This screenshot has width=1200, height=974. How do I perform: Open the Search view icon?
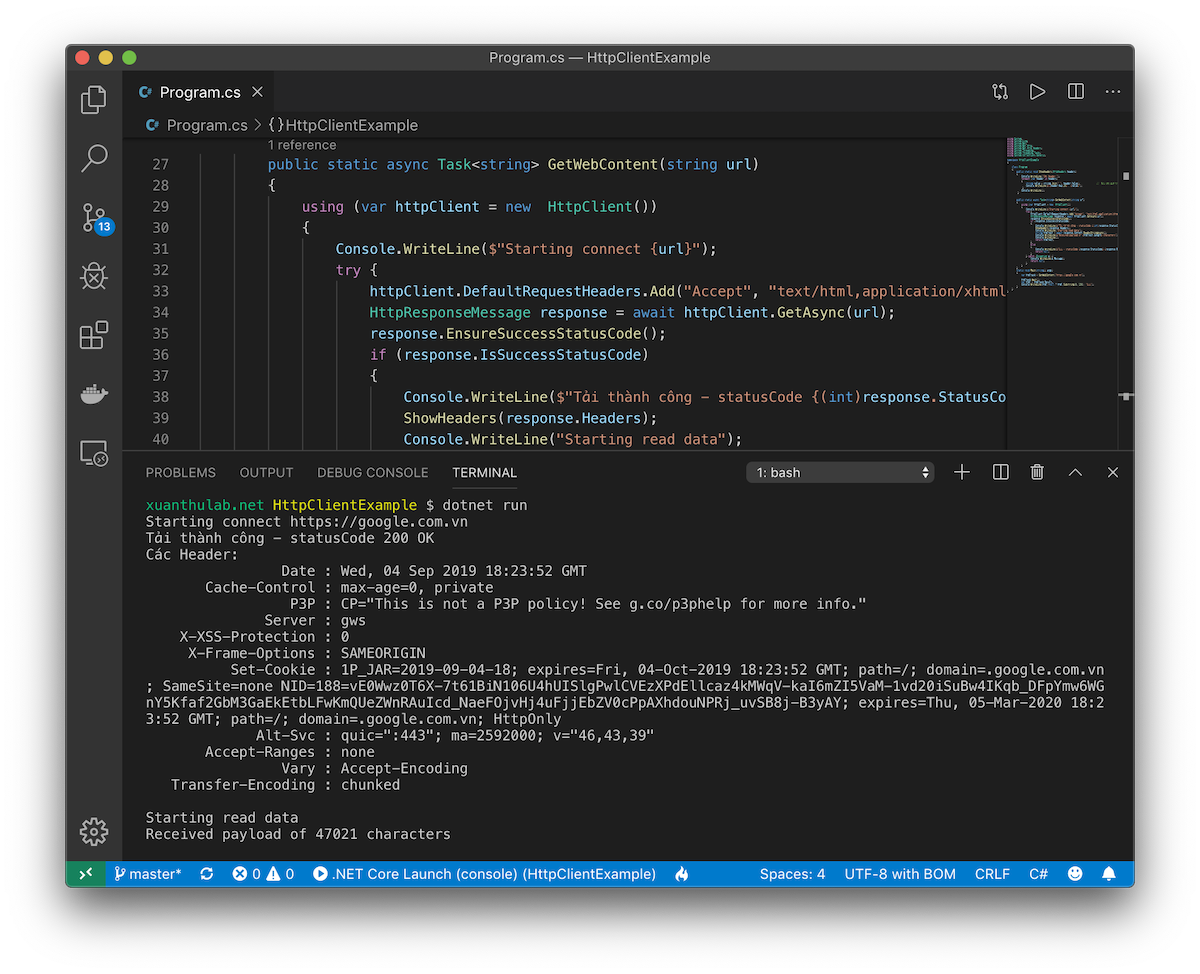(x=93, y=158)
